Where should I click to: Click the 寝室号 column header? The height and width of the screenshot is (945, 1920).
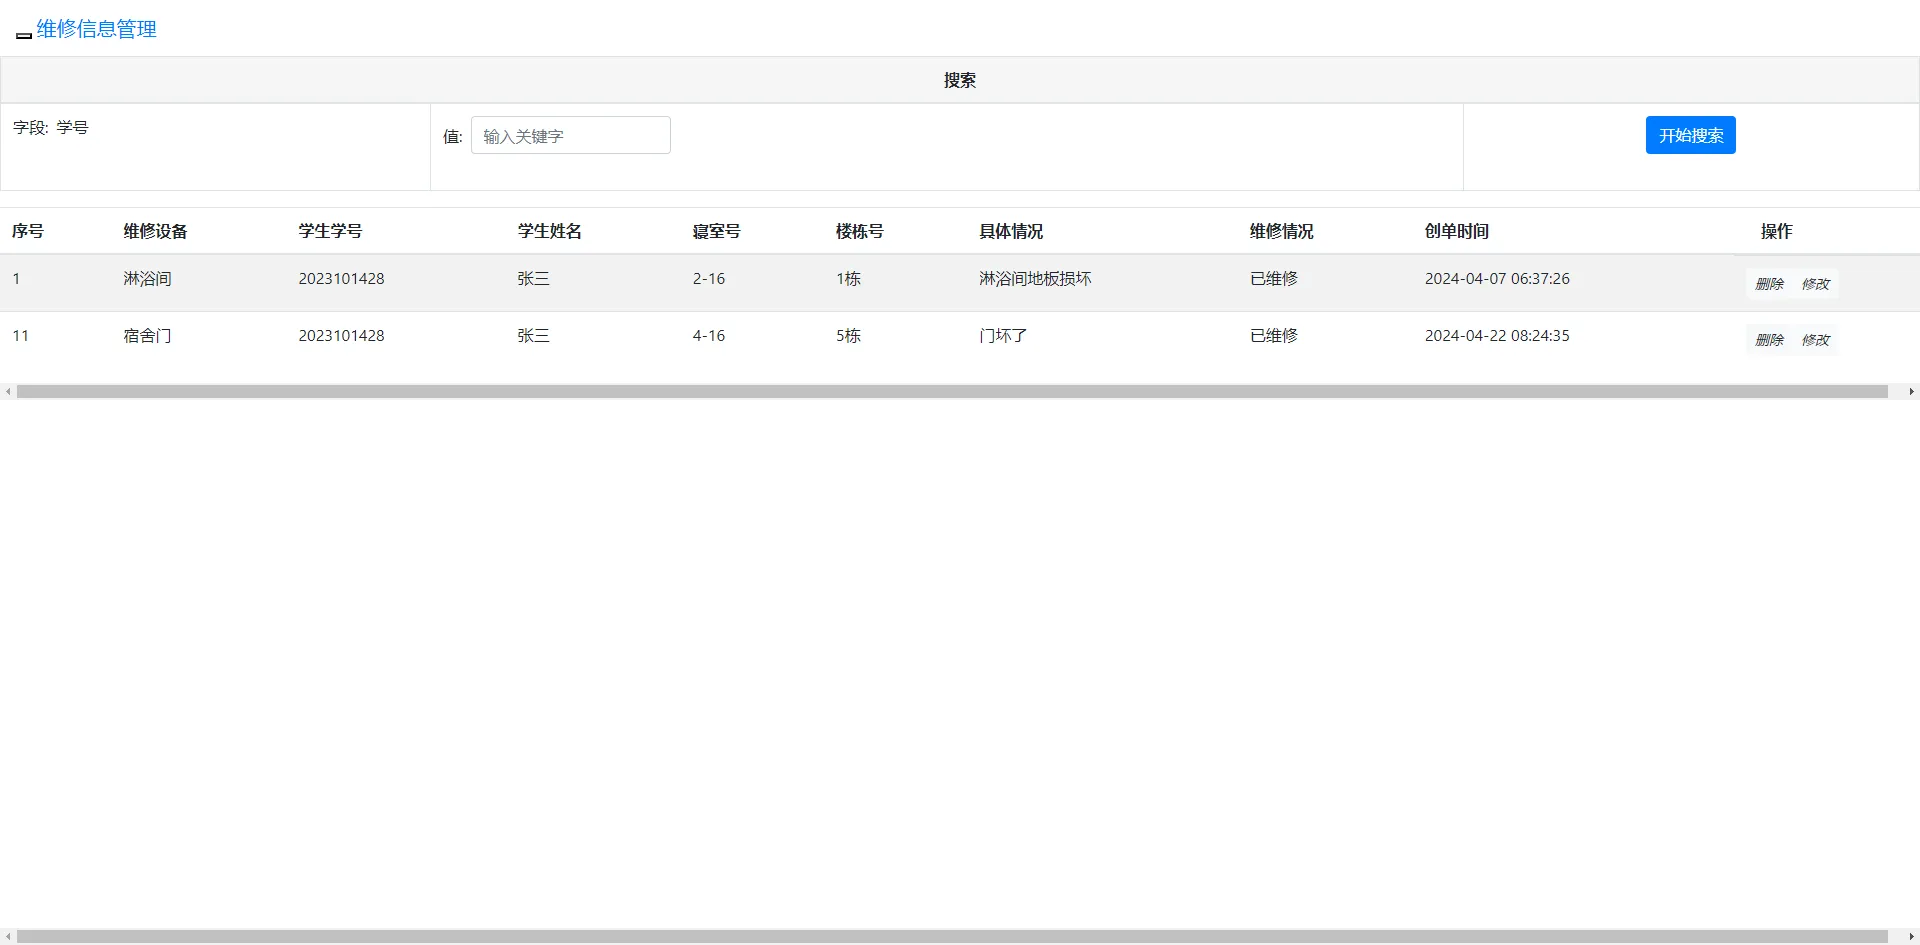coord(716,231)
